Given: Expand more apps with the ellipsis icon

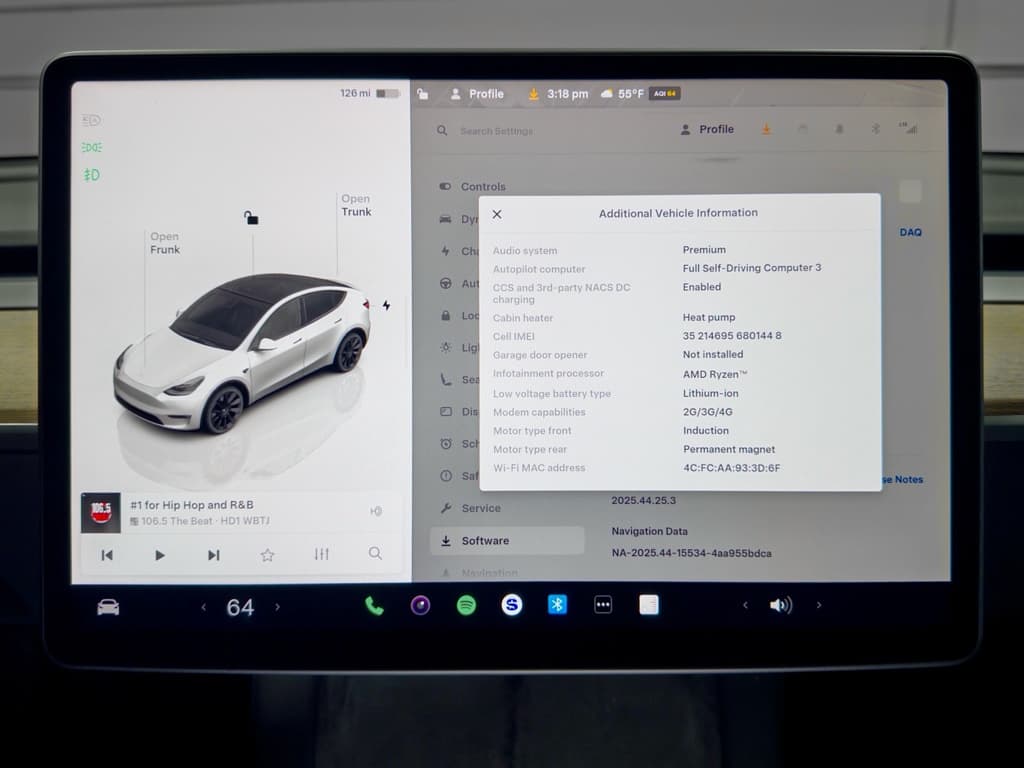Looking at the screenshot, I should tap(602, 605).
